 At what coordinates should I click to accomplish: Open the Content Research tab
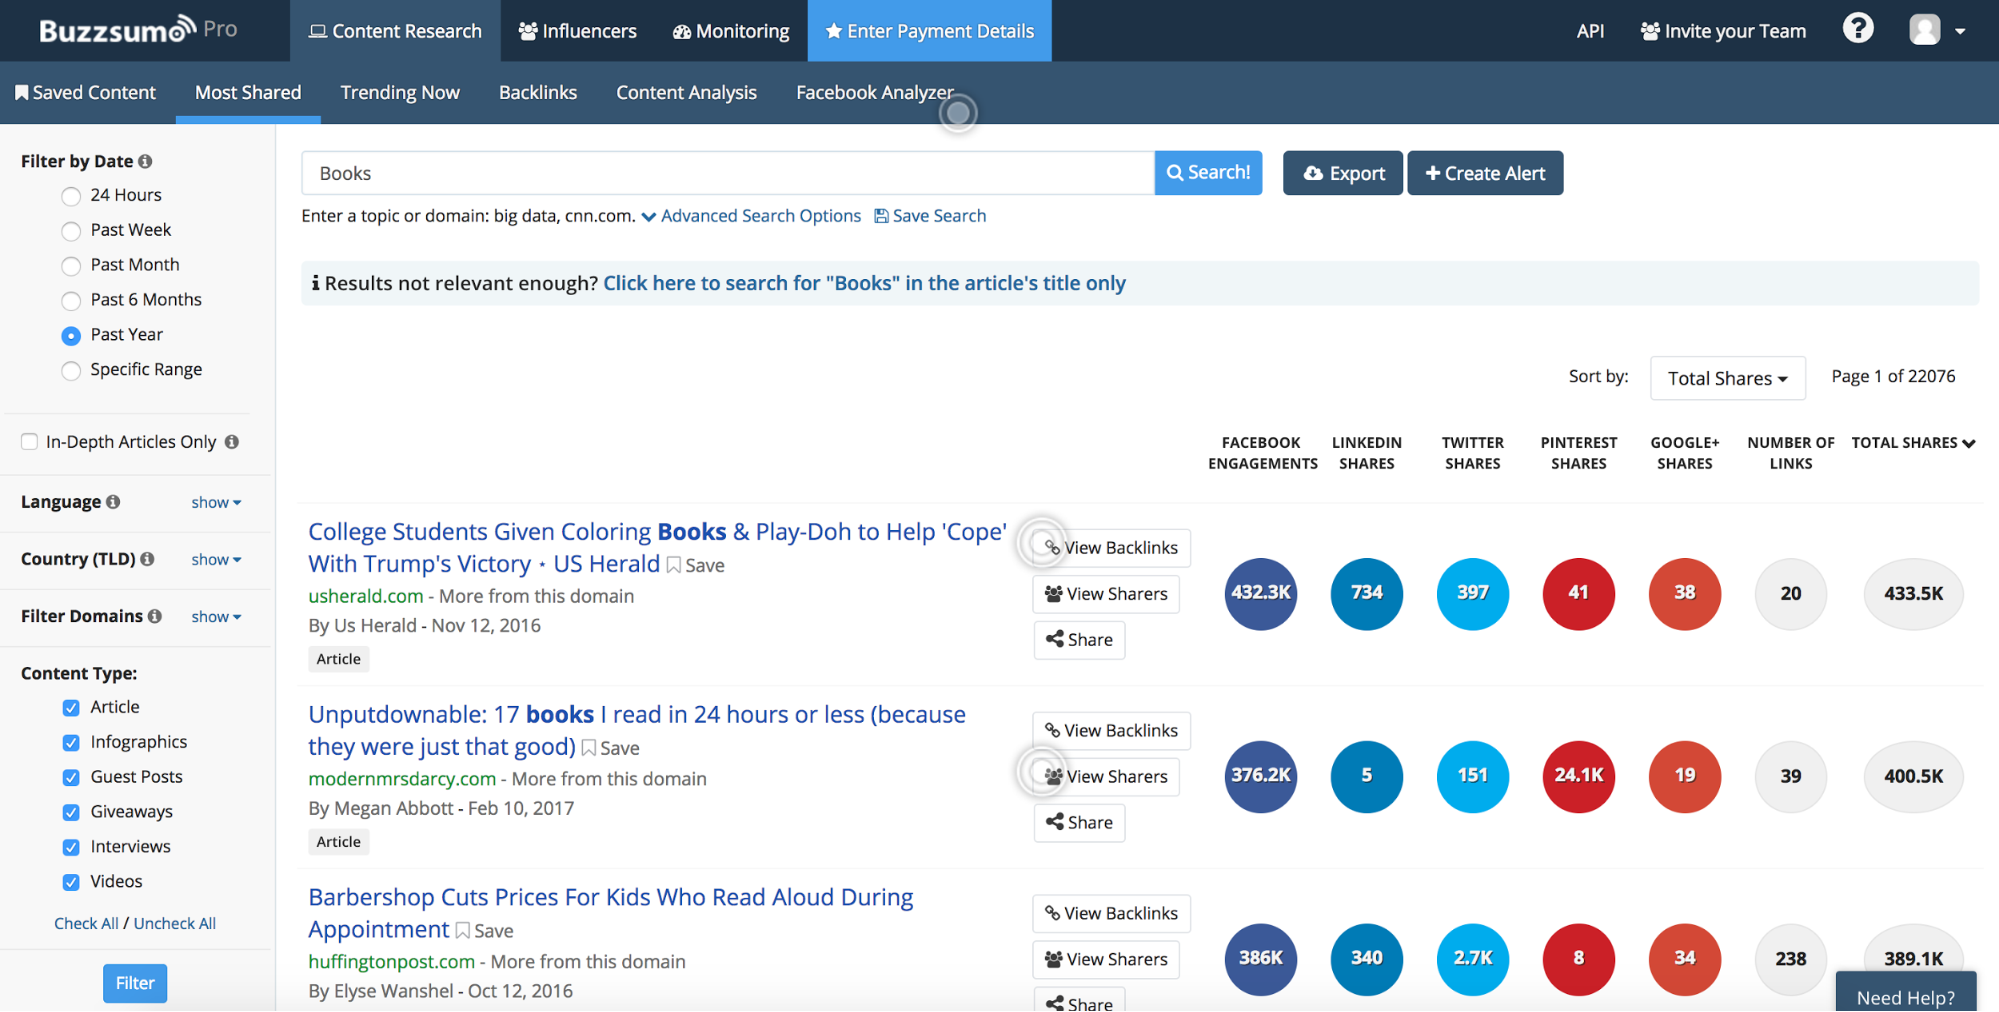pyautogui.click(x=395, y=31)
